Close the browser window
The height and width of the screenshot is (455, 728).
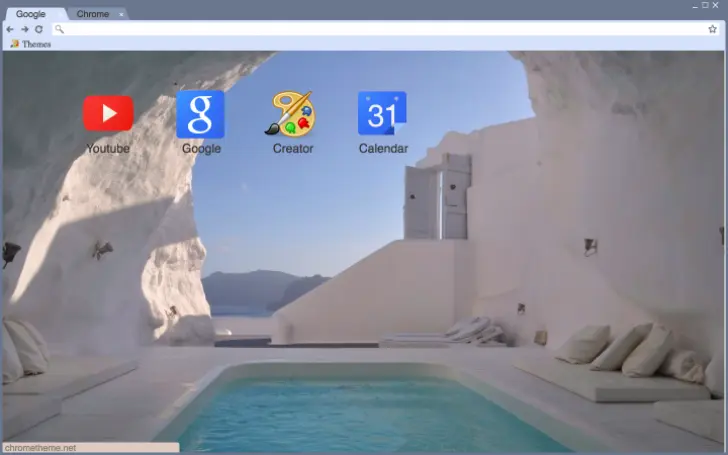click(x=717, y=6)
